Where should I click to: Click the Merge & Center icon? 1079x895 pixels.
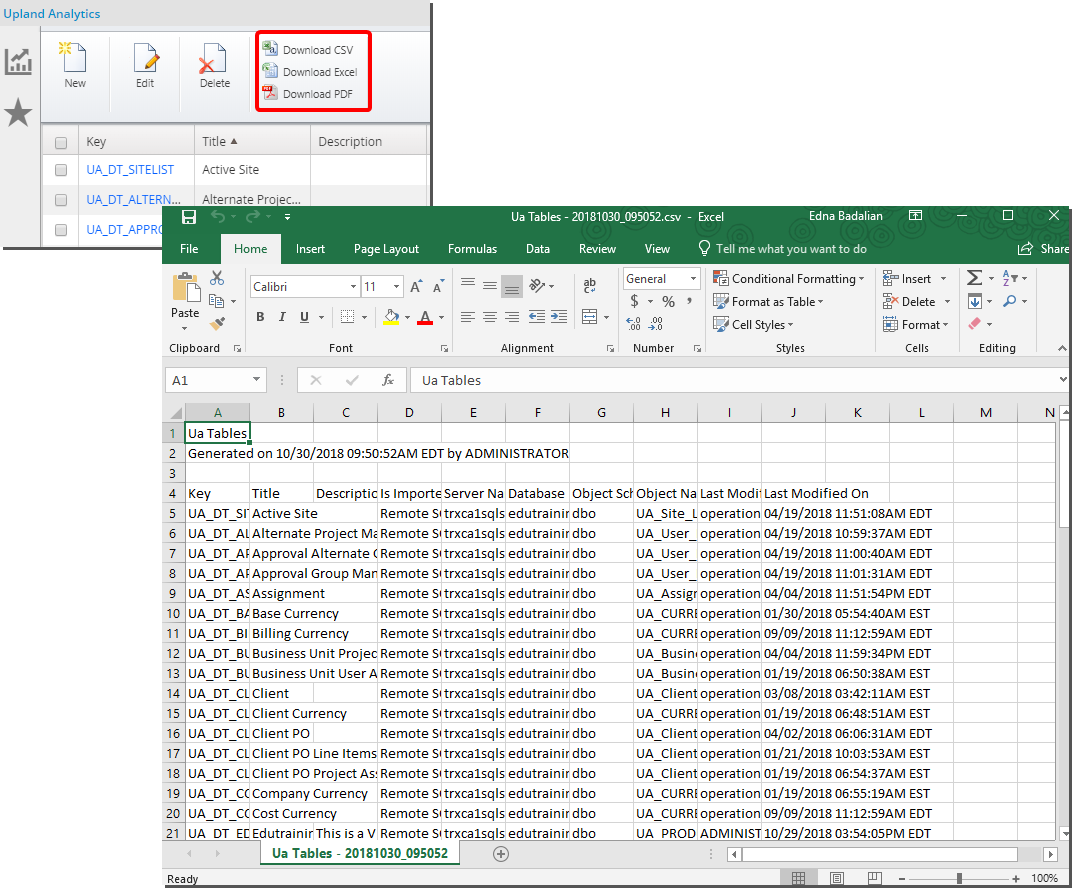590,317
